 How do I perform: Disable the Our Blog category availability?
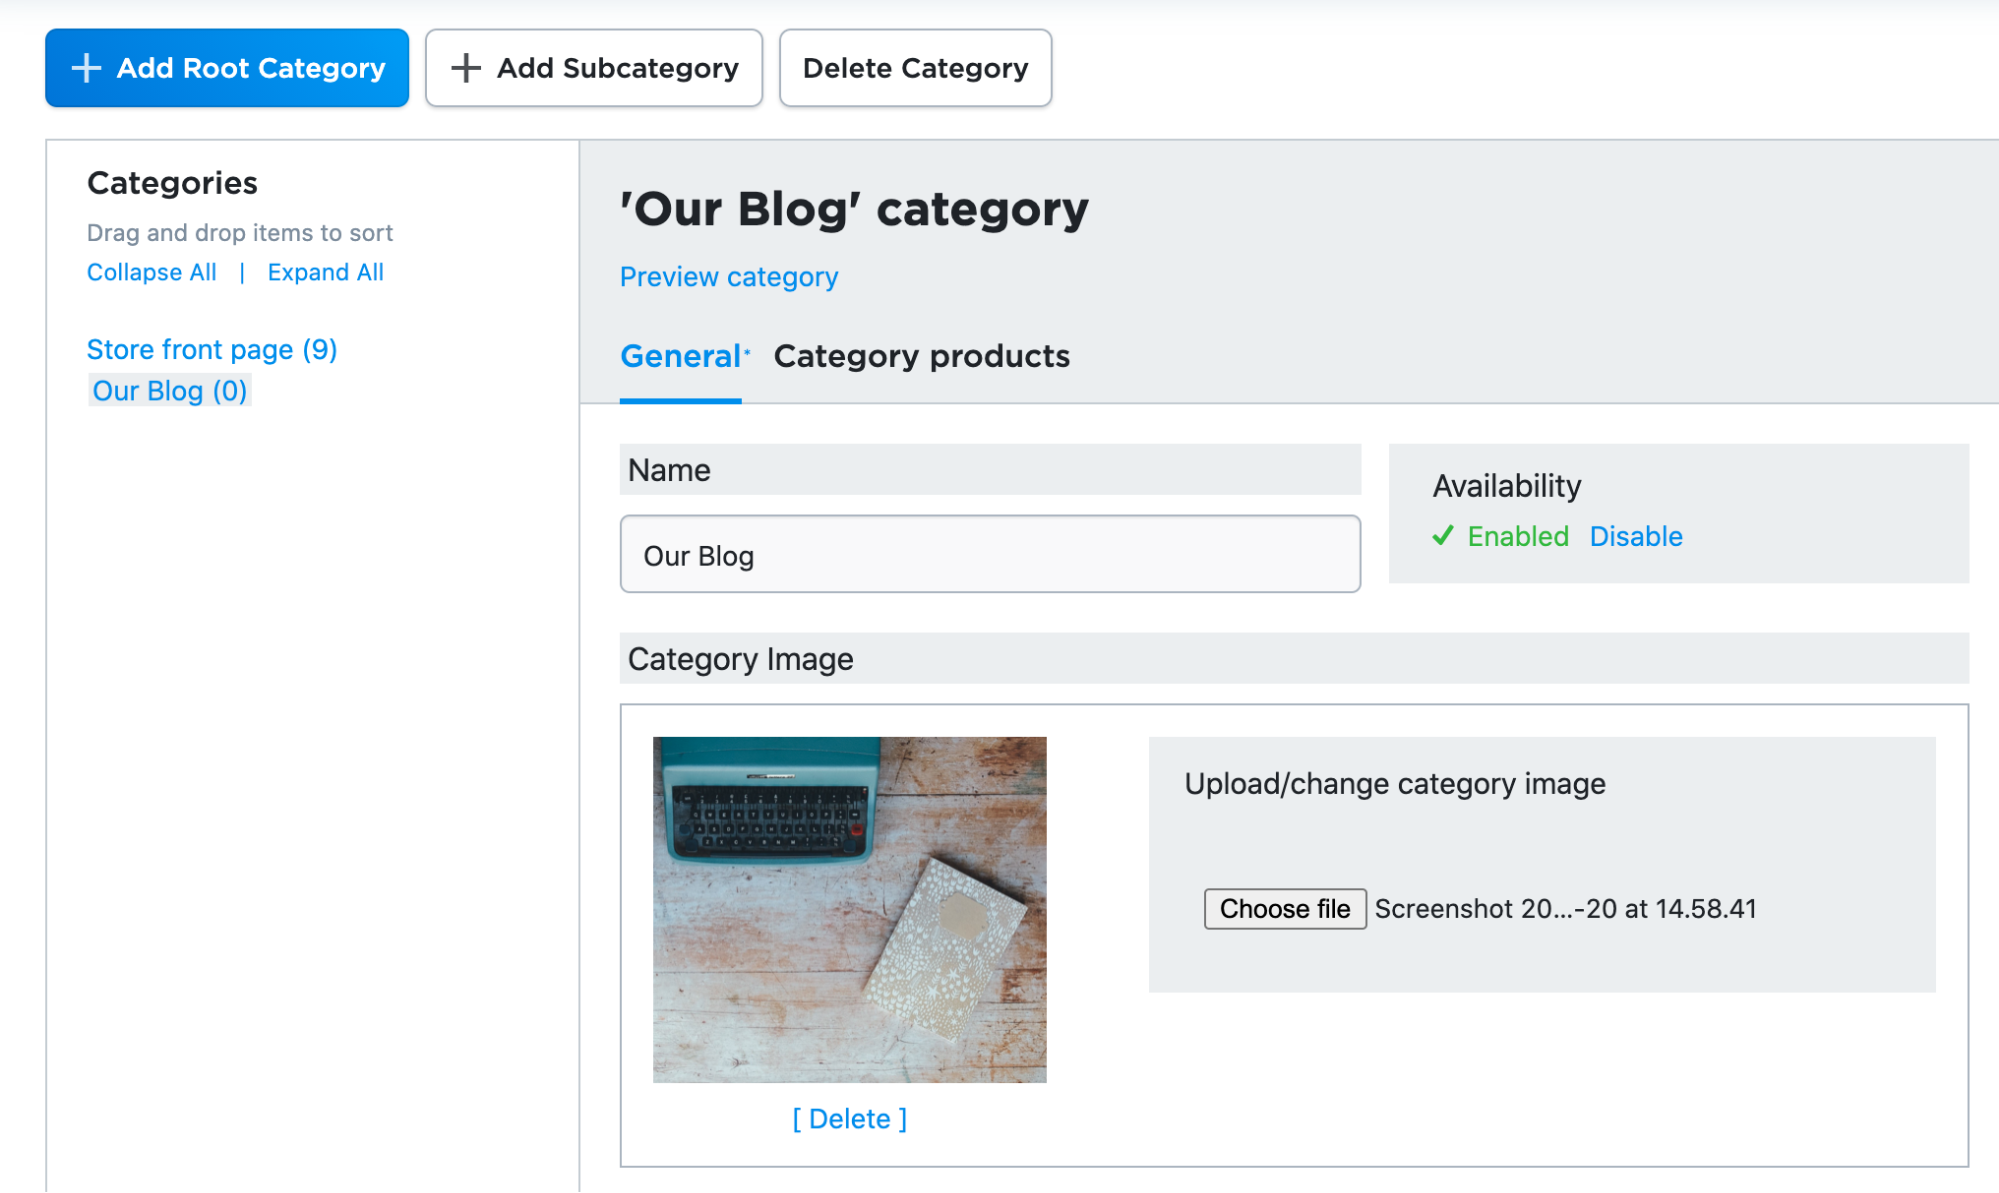pyautogui.click(x=1635, y=536)
